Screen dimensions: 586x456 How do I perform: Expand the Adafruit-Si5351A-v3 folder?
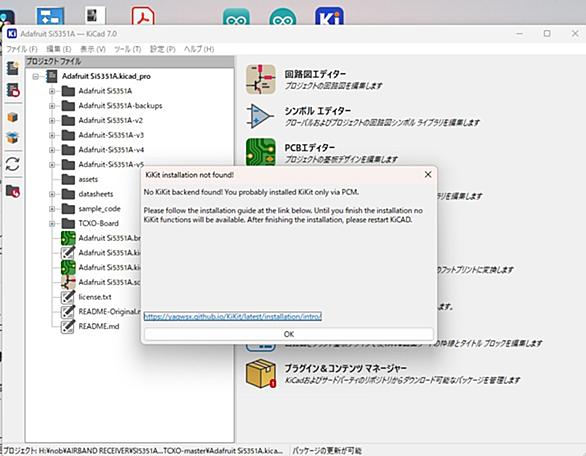pyautogui.click(x=52, y=135)
